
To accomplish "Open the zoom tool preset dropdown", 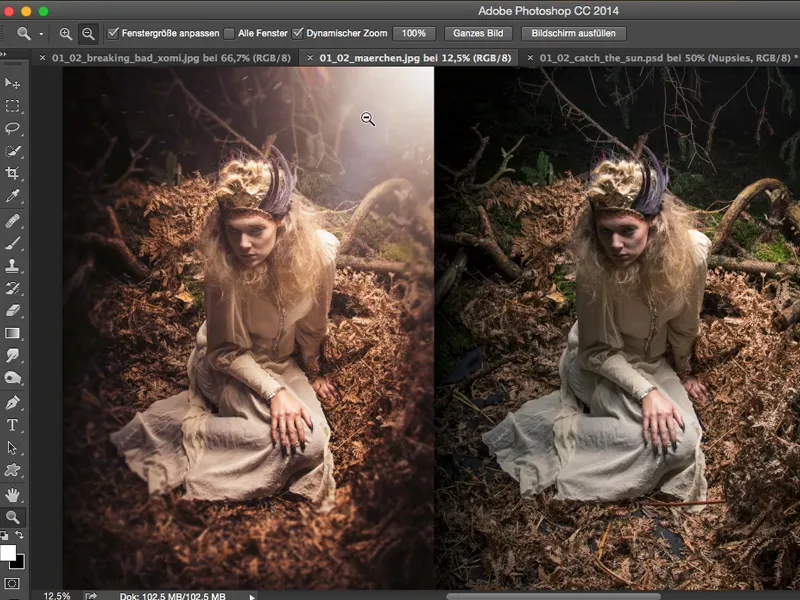I will [41, 34].
